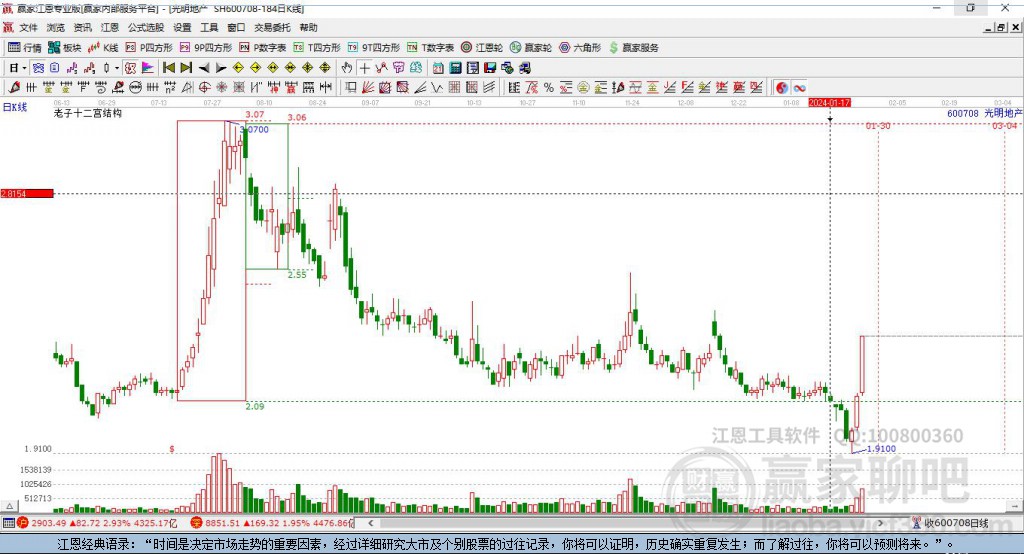The height and width of the screenshot is (554, 1024).
Task: Open the calculator tool icon
Action: pos(456,68)
